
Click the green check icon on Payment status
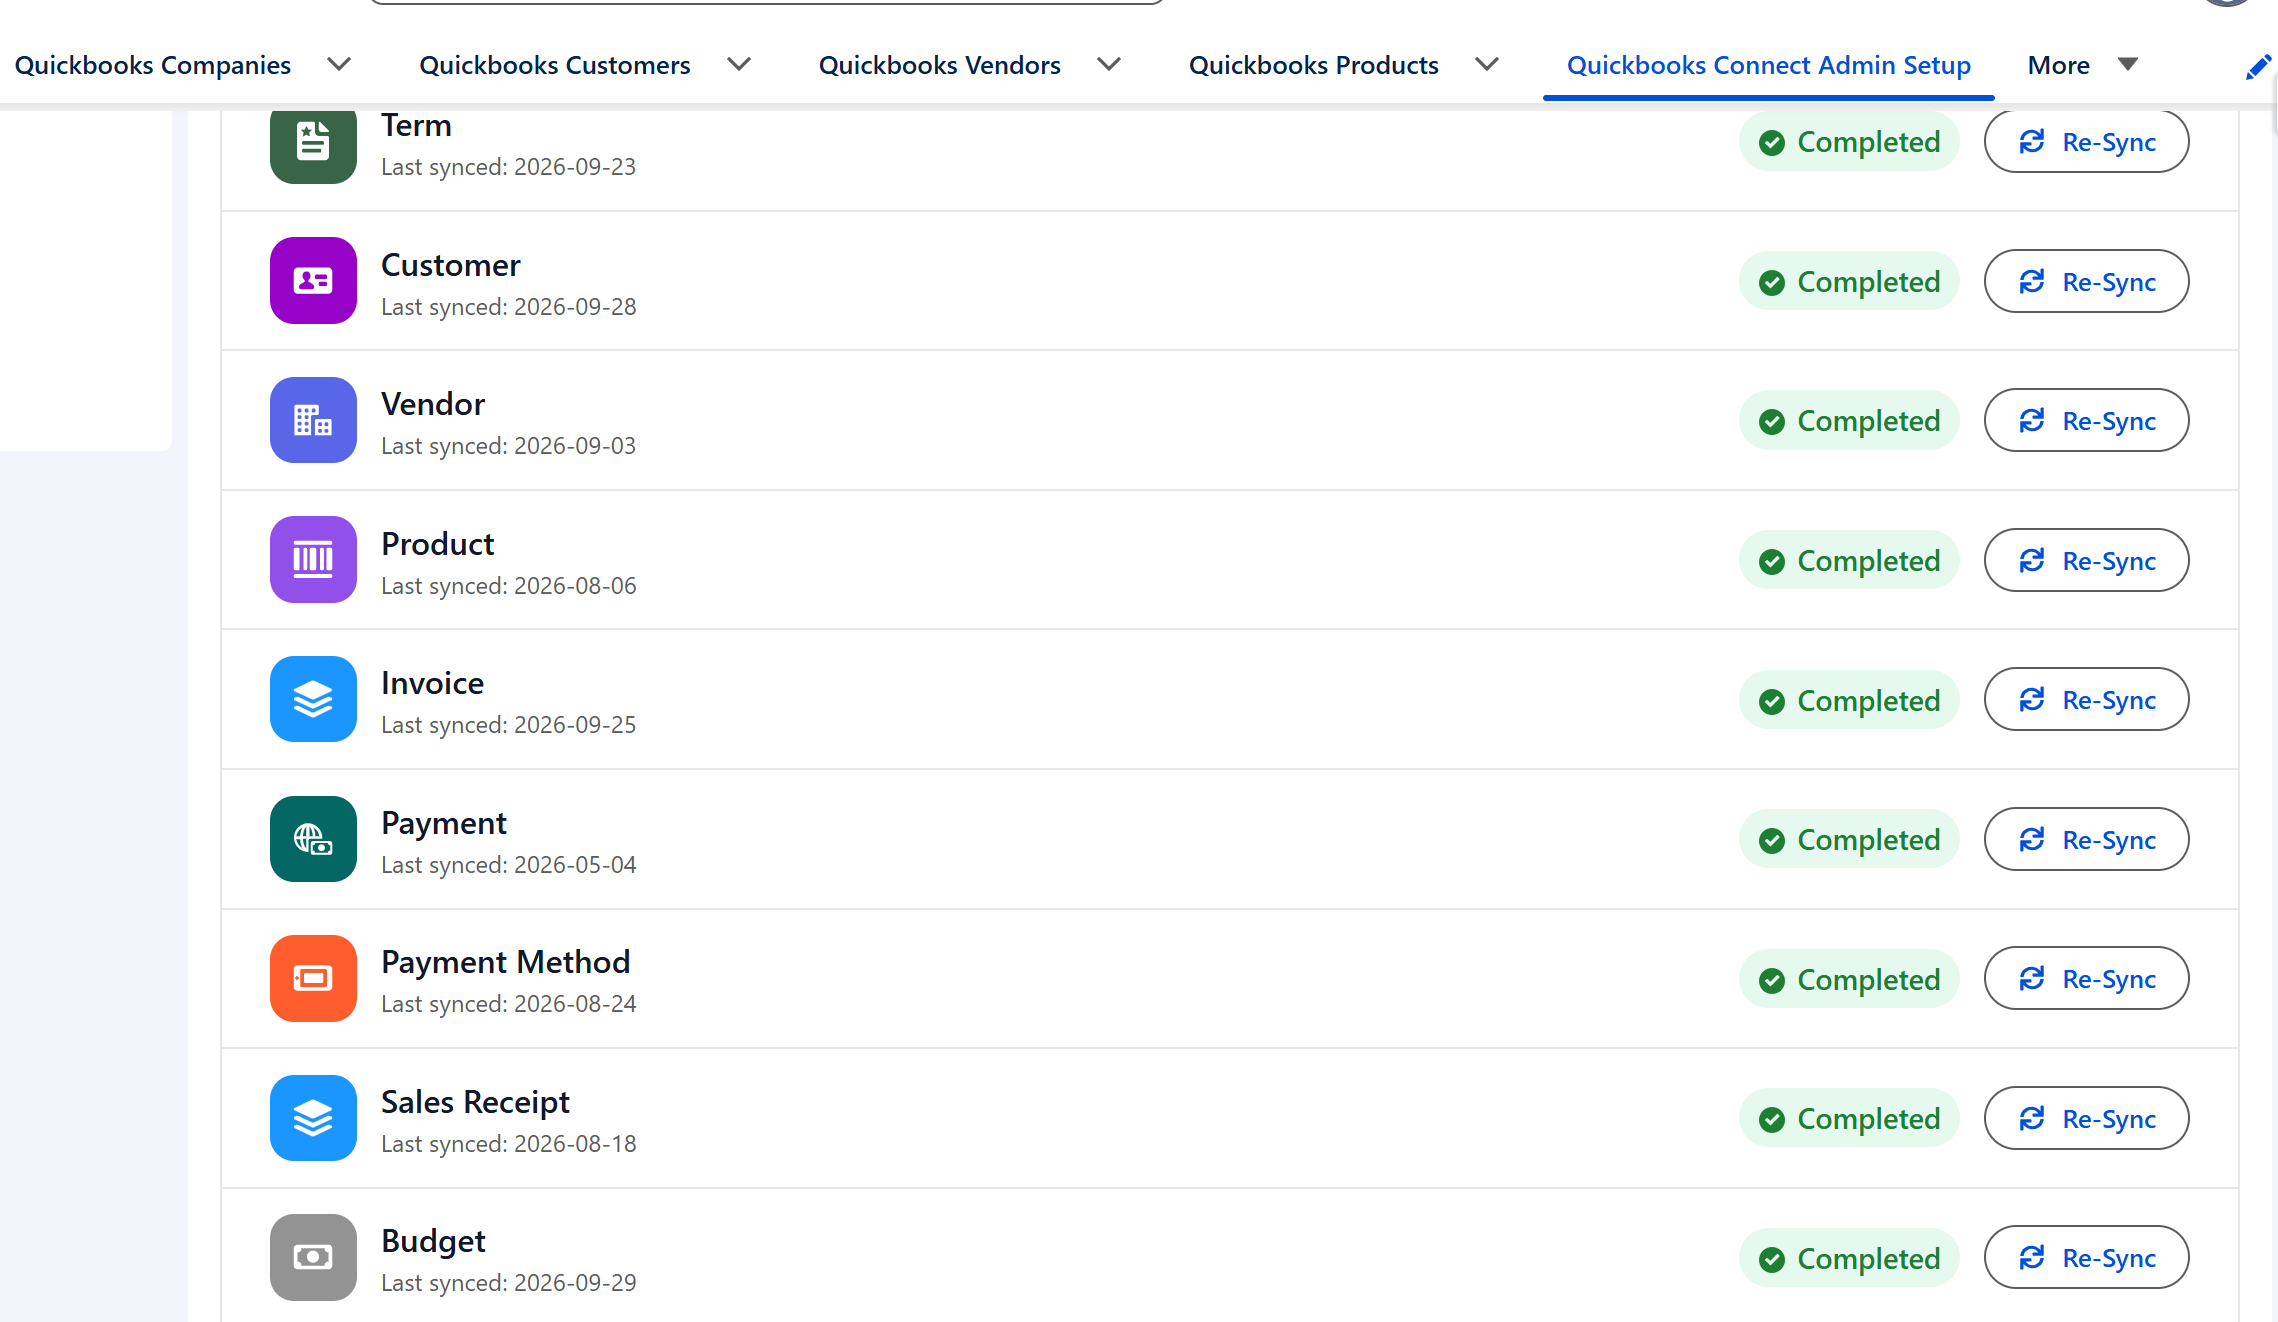pyautogui.click(x=1772, y=841)
